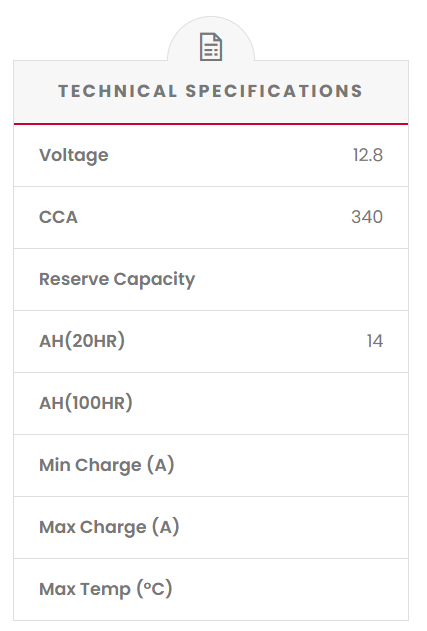Click the 12.8 voltage value

tap(367, 155)
